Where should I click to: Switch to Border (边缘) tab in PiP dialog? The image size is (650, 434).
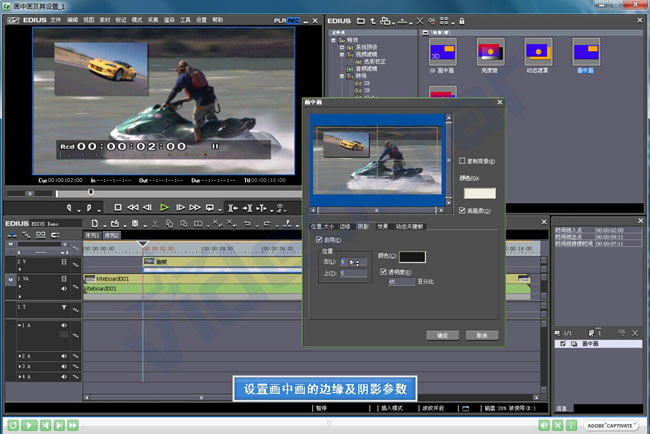(345, 226)
